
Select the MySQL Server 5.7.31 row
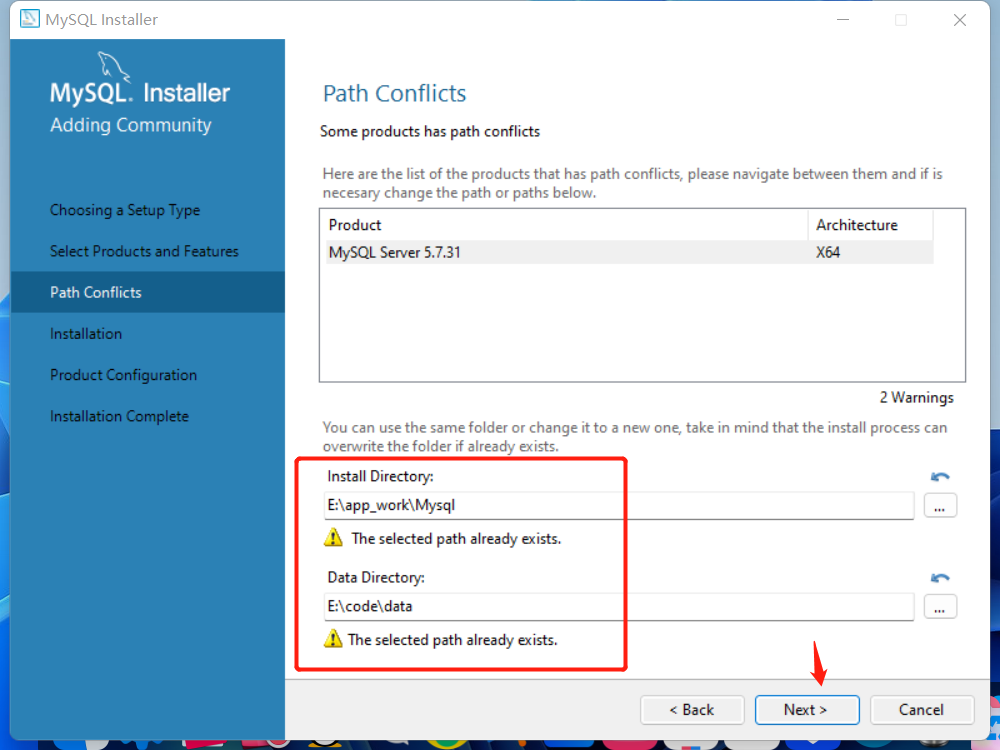point(629,253)
